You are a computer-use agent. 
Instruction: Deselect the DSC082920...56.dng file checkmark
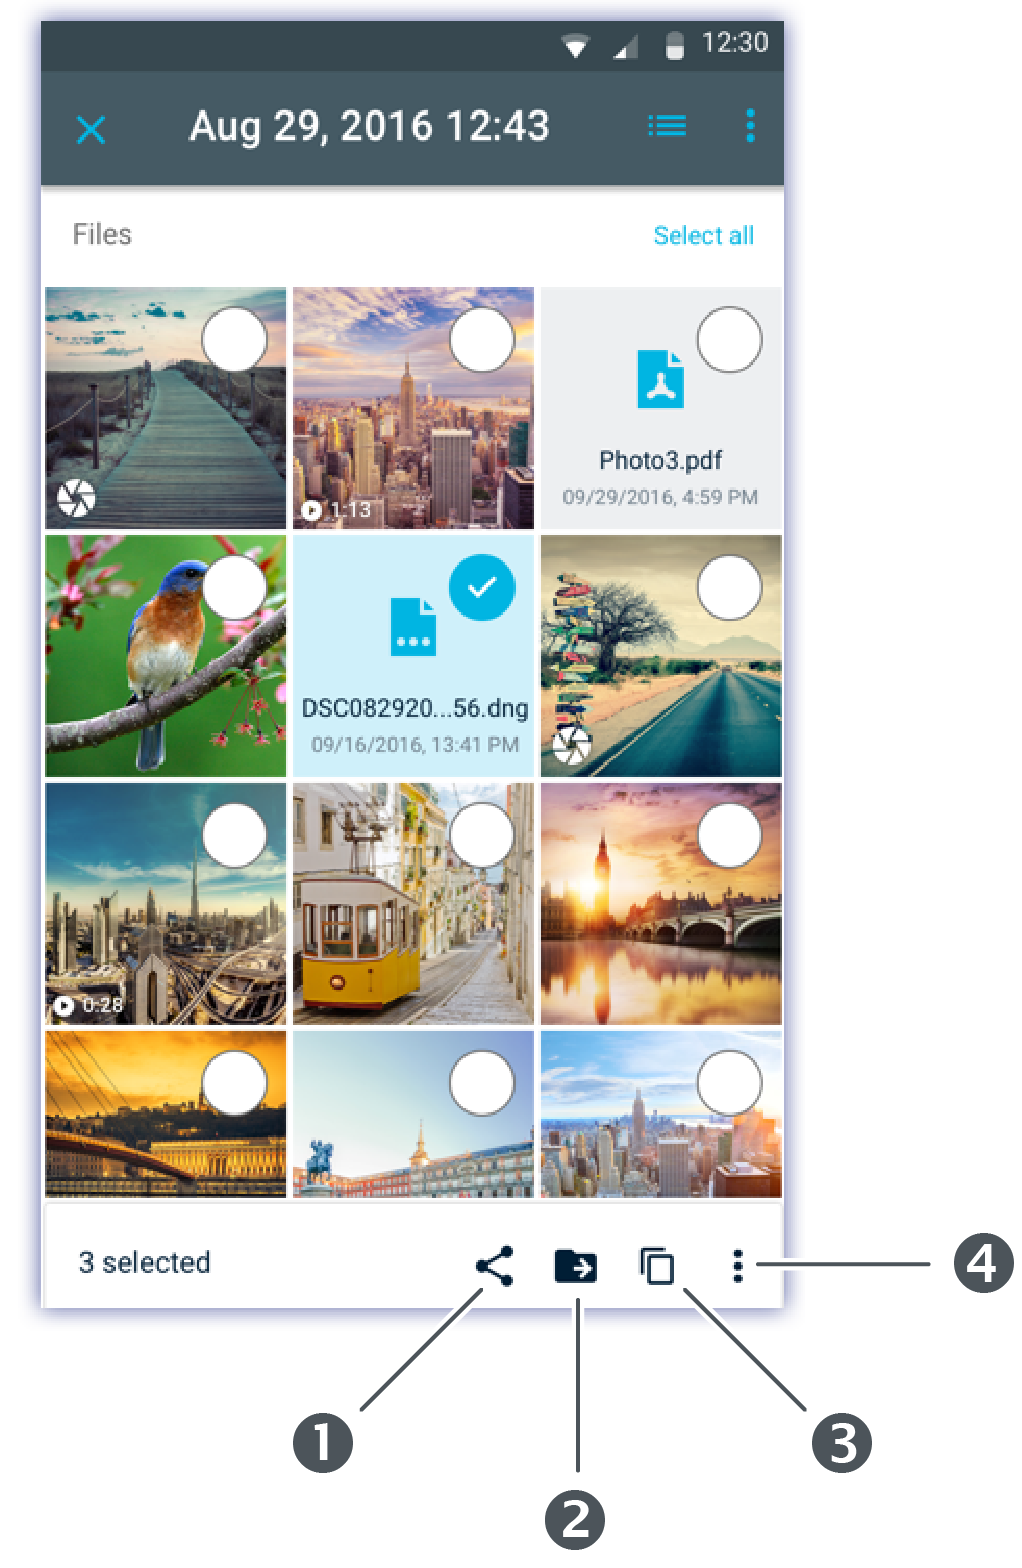(x=482, y=588)
